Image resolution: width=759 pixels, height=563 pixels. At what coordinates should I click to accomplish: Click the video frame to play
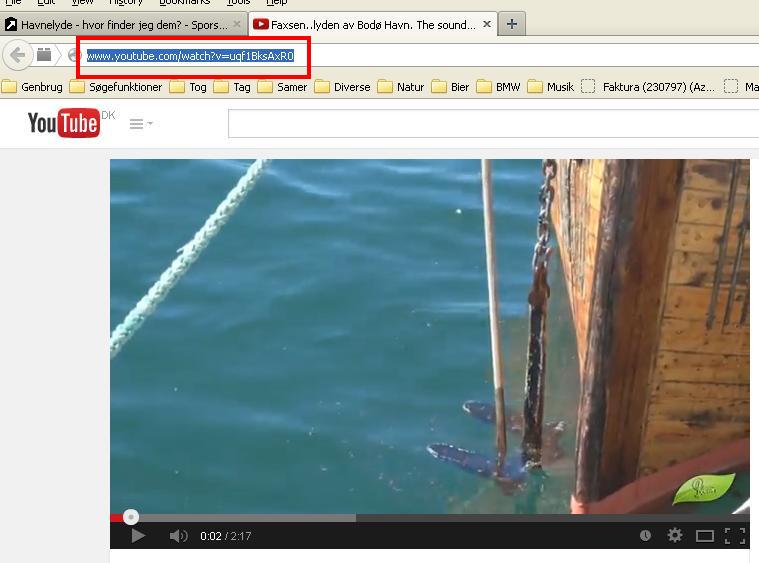430,336
